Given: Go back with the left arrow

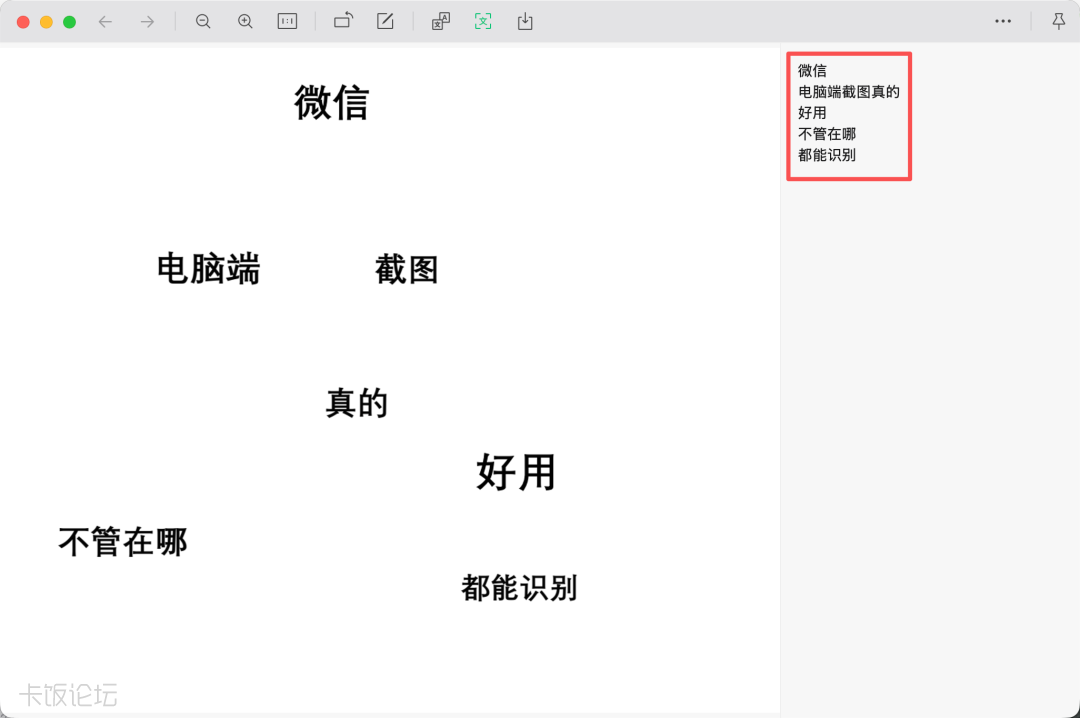Looking at the screenshot, I should point(105,22).
